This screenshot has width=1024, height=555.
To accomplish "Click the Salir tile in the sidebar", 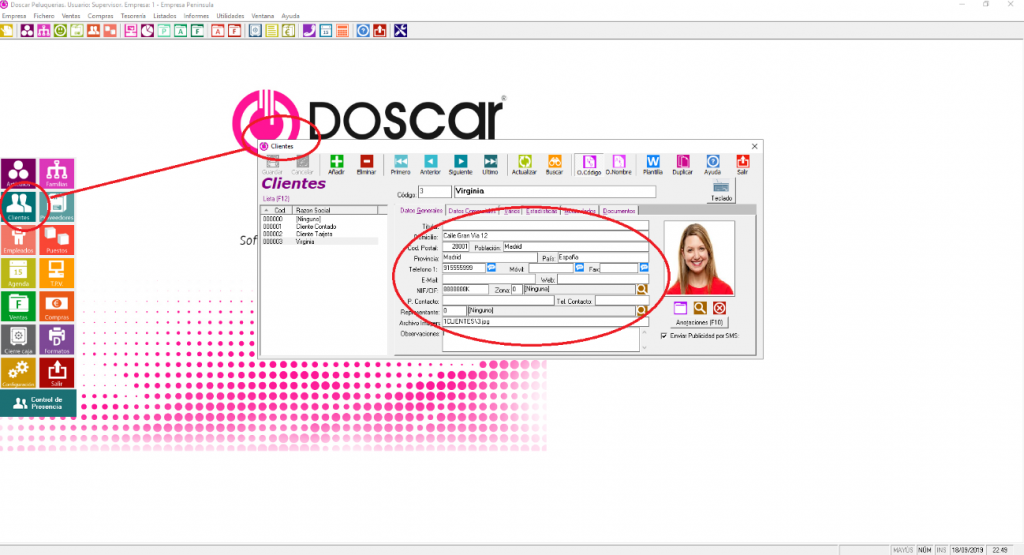I will (57, 373).
